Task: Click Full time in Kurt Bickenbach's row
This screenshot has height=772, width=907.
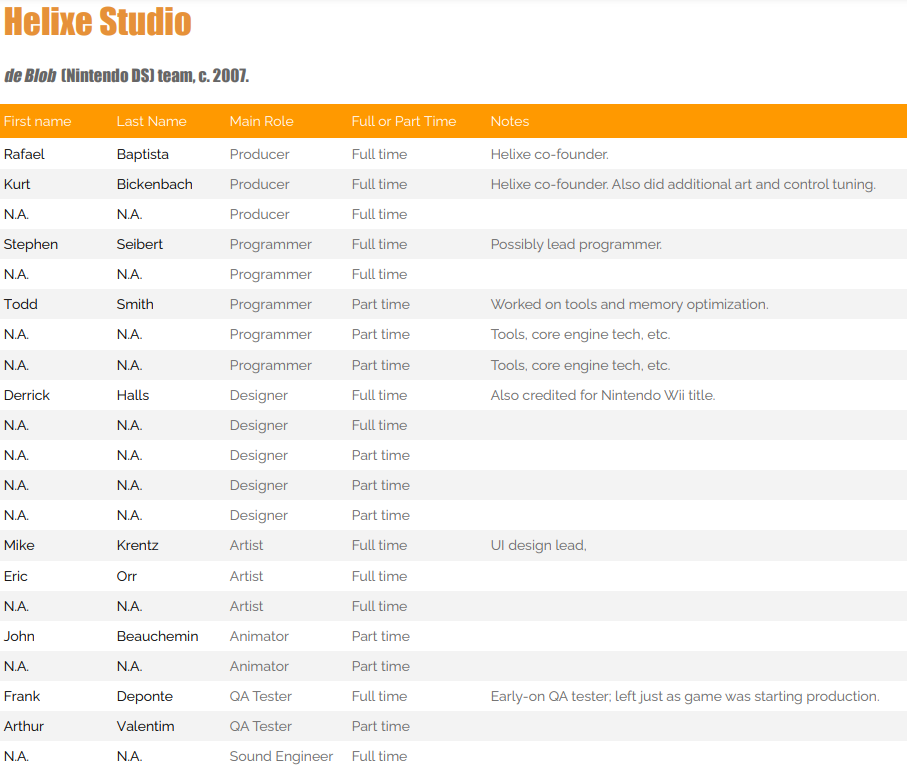Action: [x=379, y=184]
